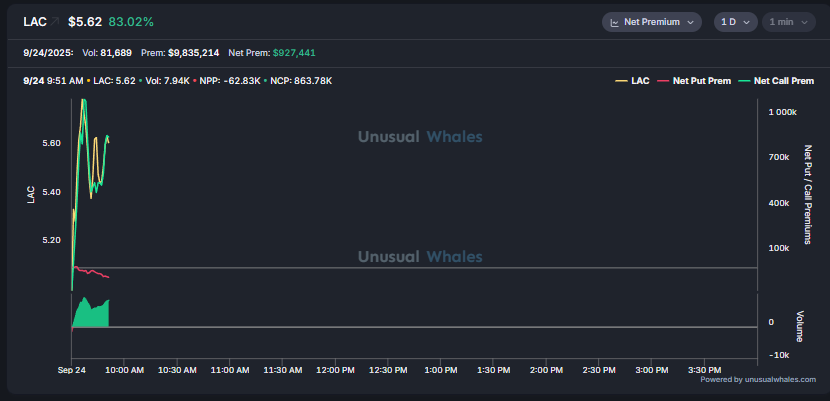Screen dimensions: 830x401
Task: Click the chevron arrow on 1 D selector
Action: 746,22
